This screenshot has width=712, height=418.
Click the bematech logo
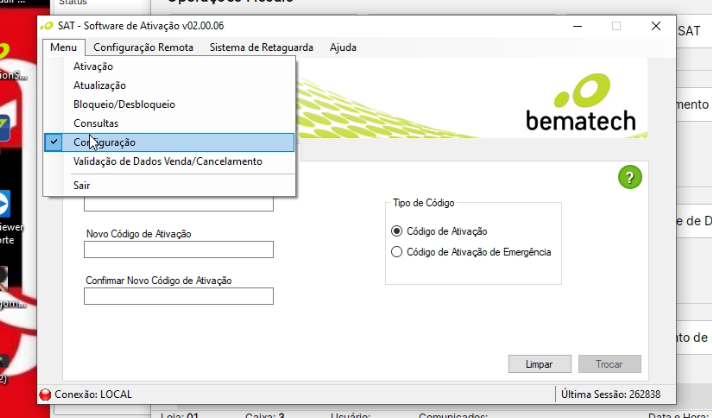coord(581,103)
